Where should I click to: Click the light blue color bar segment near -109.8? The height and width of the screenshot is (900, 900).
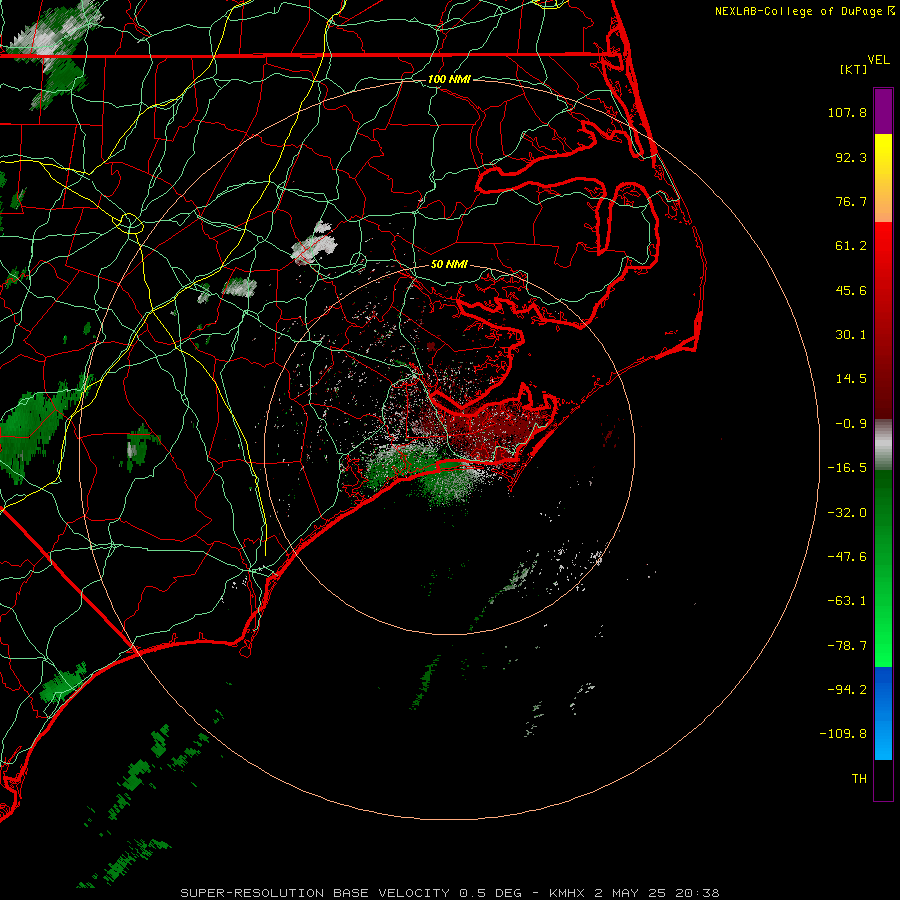click(x=883, y=738)
